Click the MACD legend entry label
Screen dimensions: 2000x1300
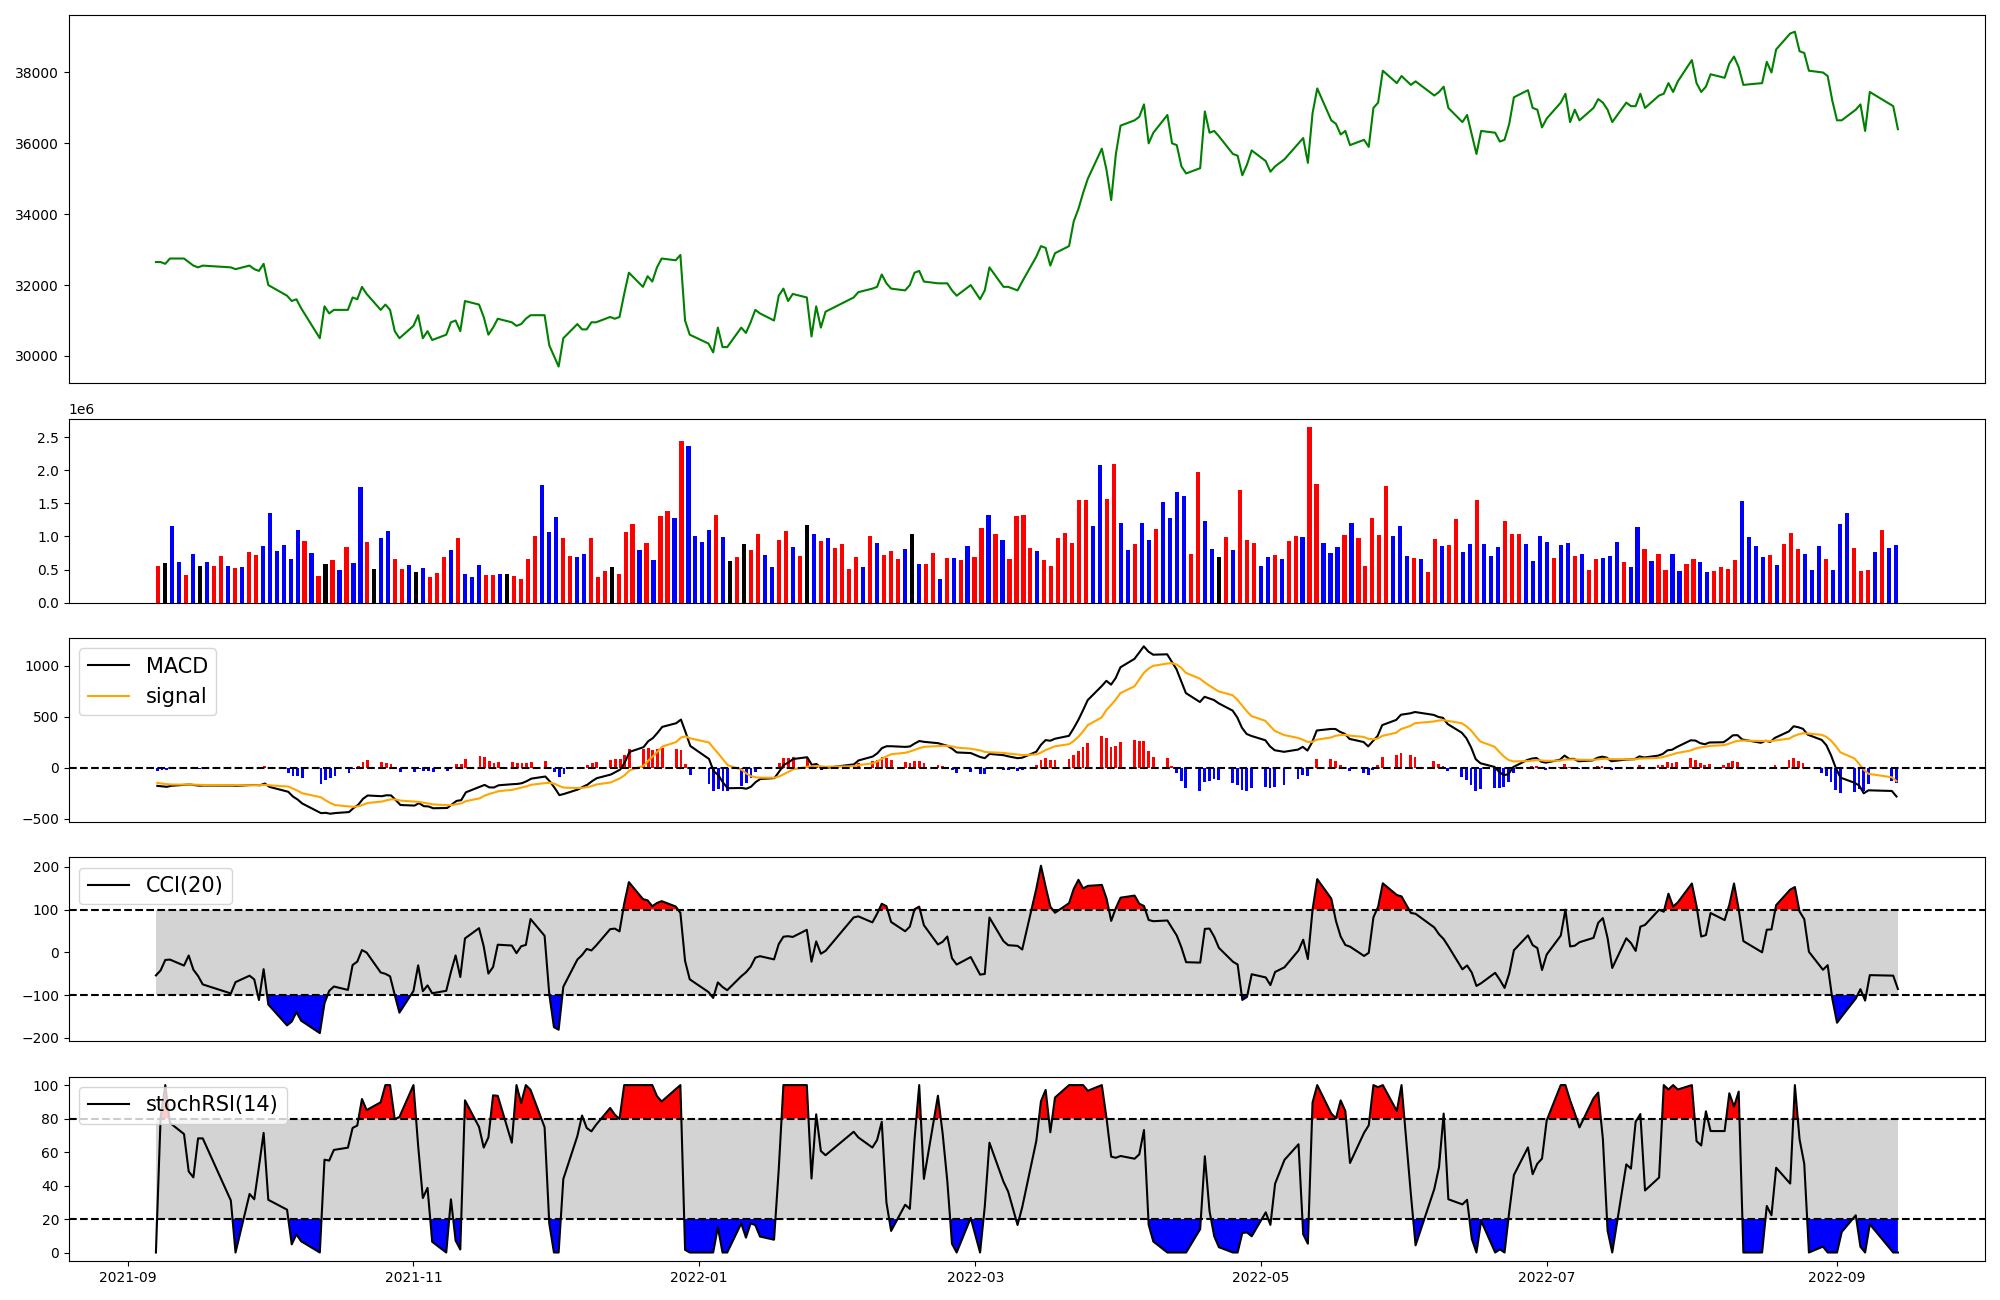coord(176,666)
